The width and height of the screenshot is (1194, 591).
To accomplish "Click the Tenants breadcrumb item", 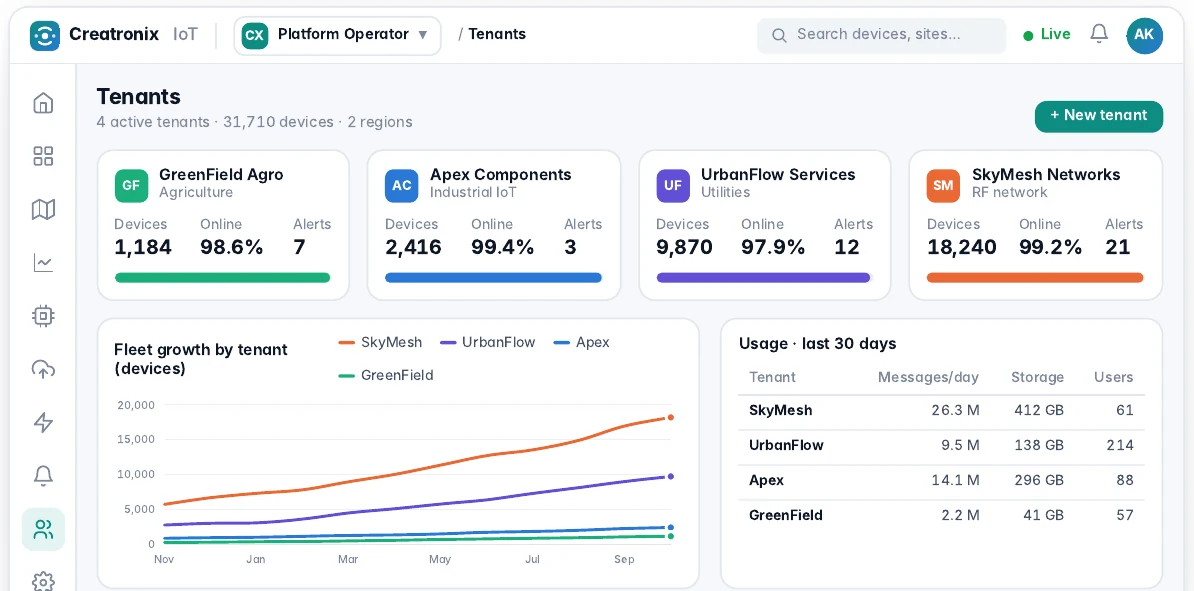I will point(496,34).
